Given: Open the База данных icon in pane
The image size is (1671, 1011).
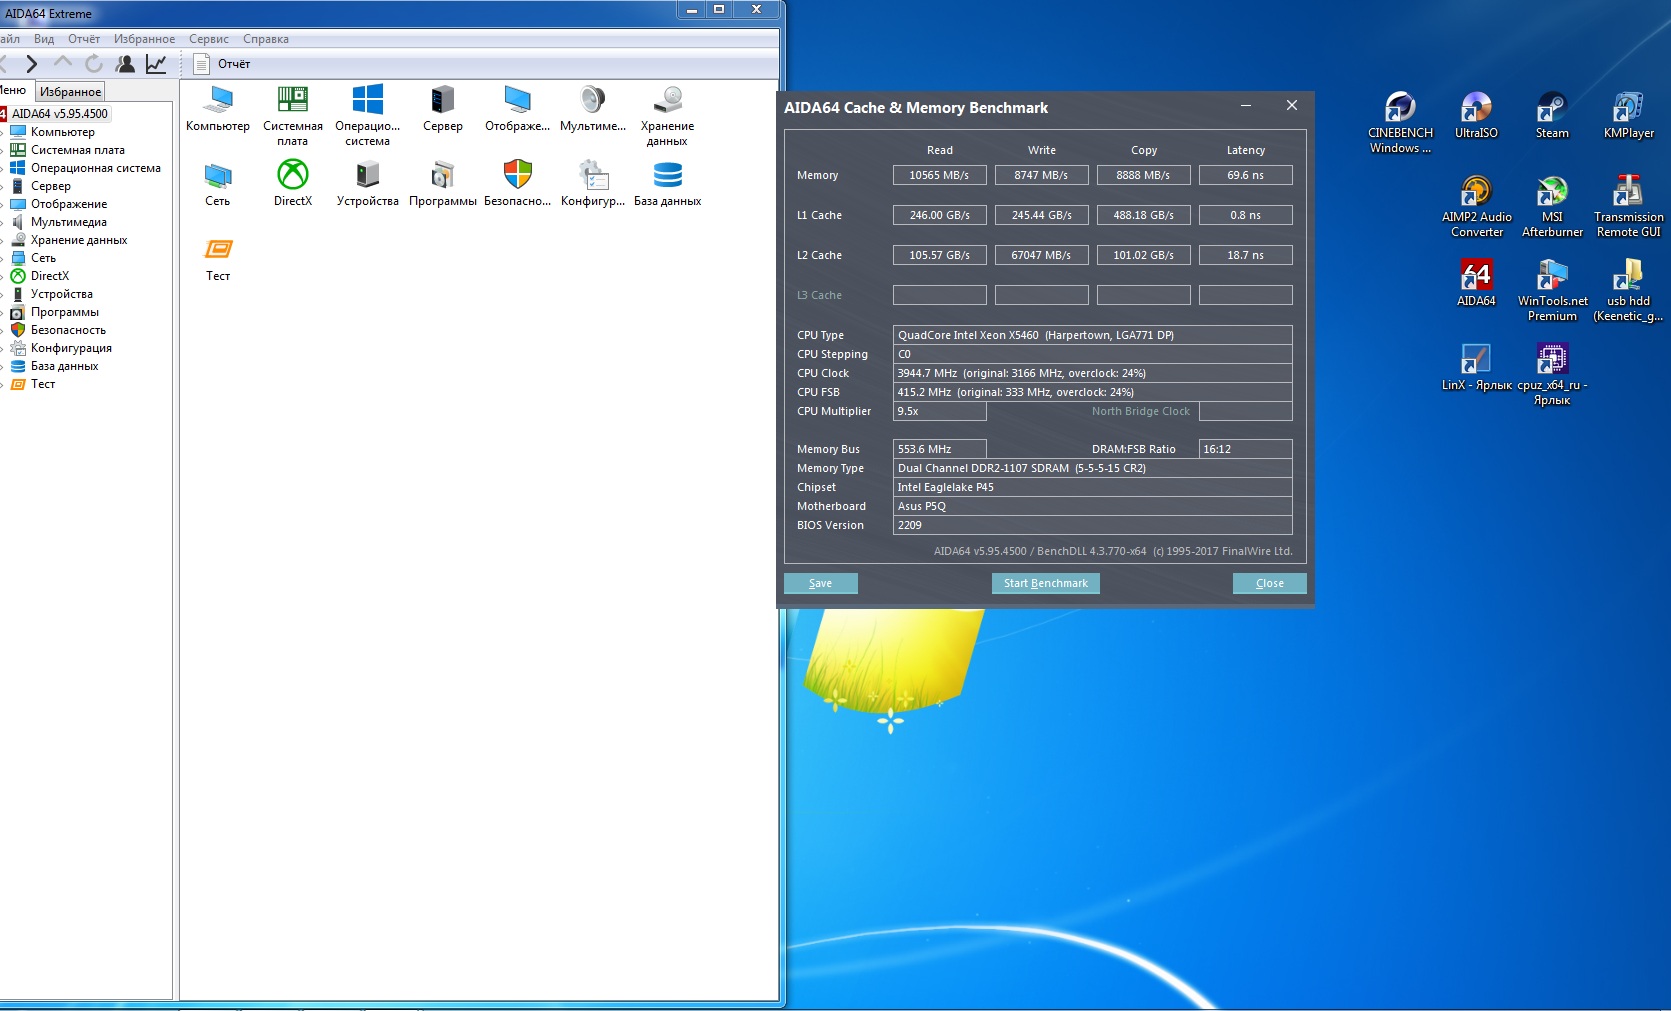Looking at the screenshot, I should point(668,183).
